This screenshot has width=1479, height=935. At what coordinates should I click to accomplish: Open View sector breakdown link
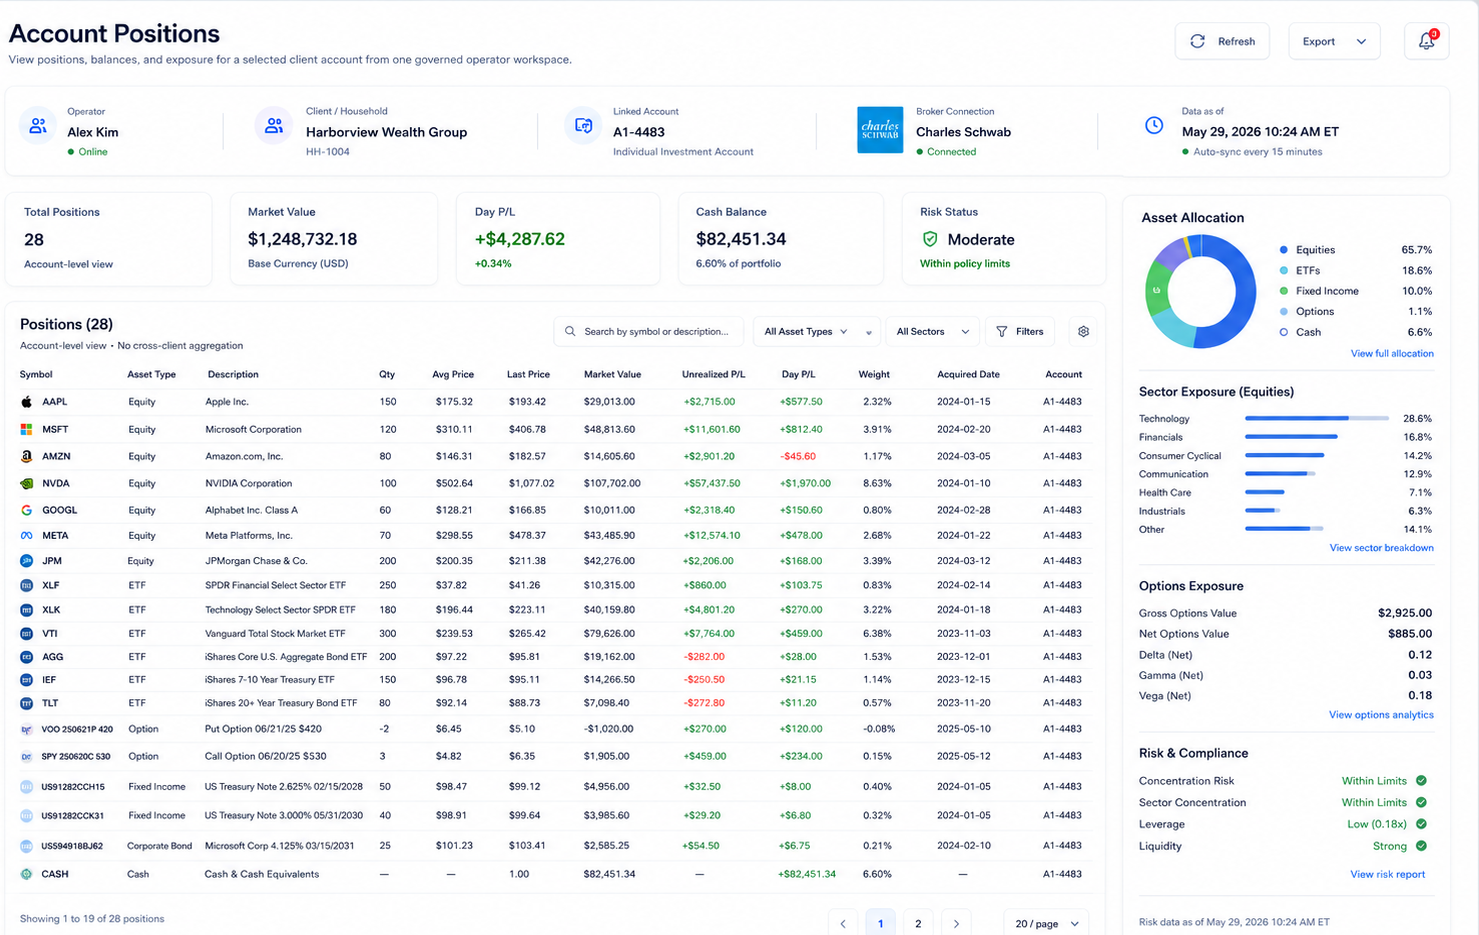(1381, 547)
